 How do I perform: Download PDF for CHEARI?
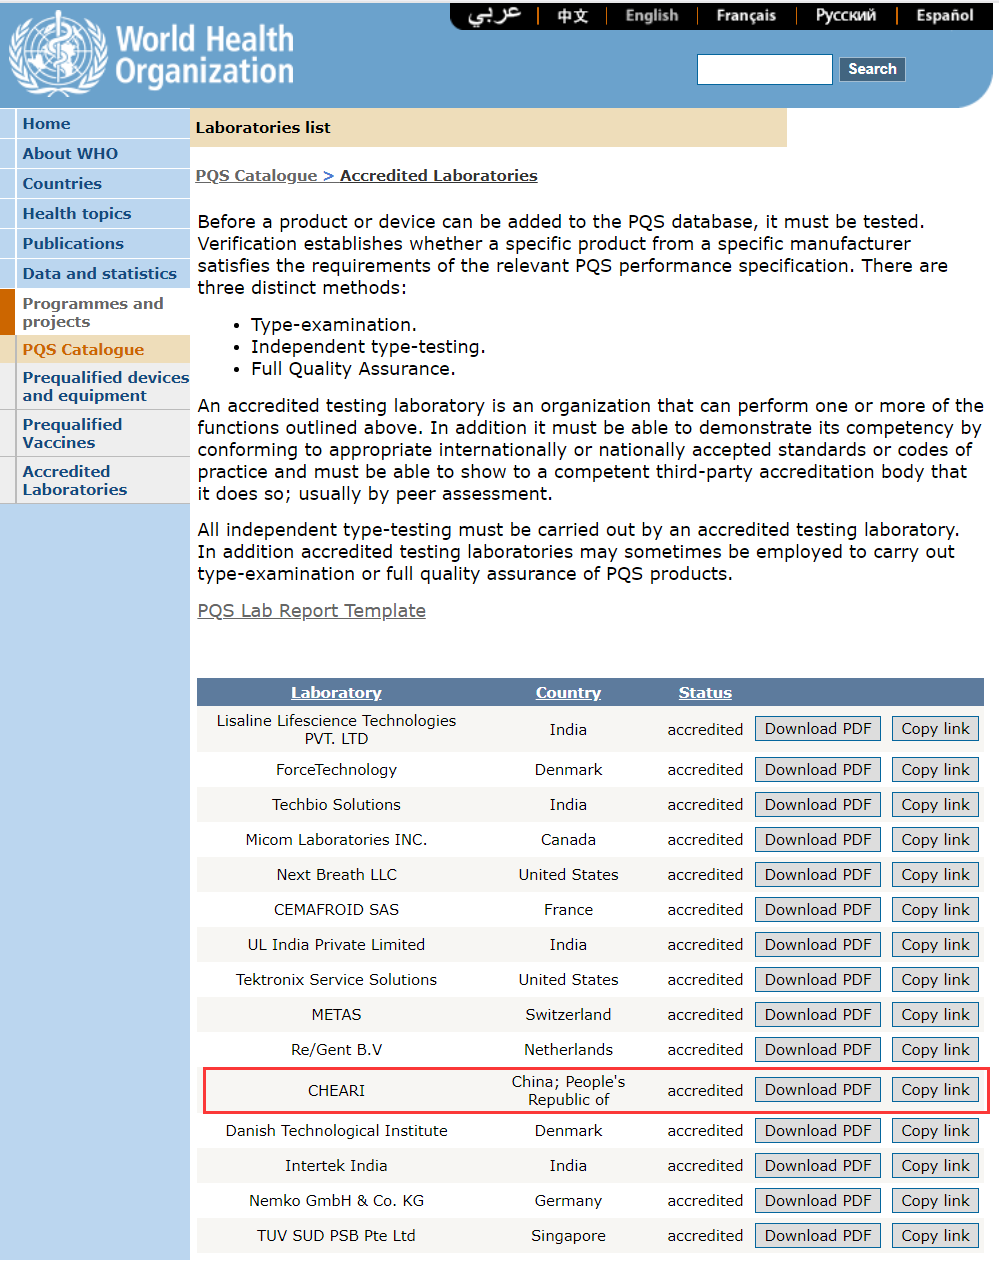(818, 1090)
